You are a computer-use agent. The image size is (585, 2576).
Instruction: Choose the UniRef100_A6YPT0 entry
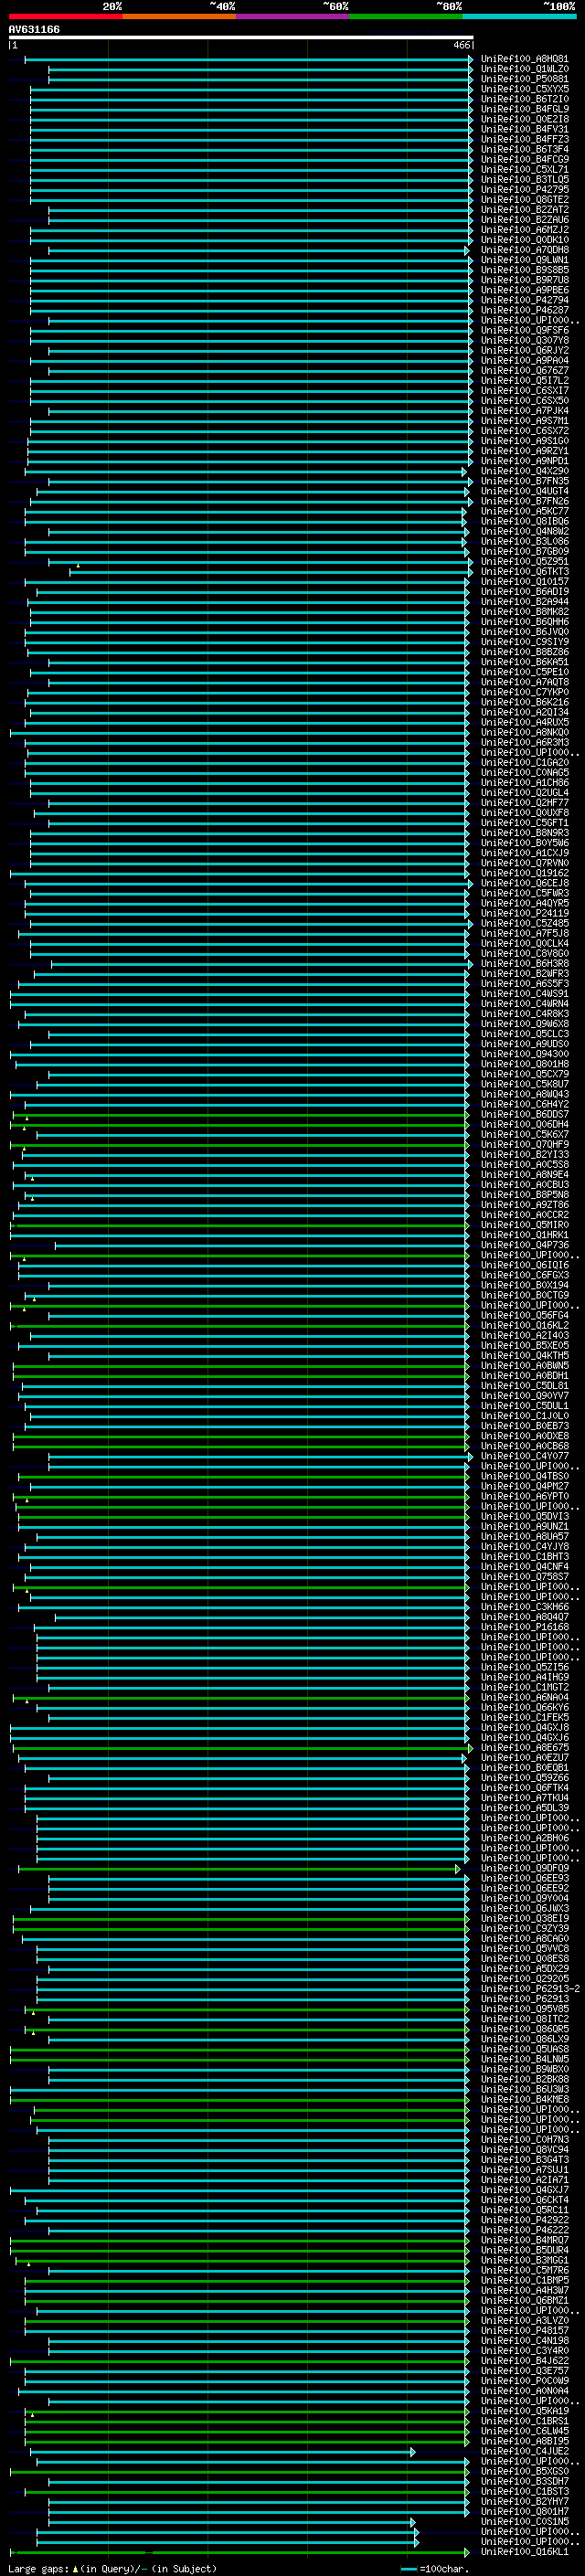[x=524, y=1496]
